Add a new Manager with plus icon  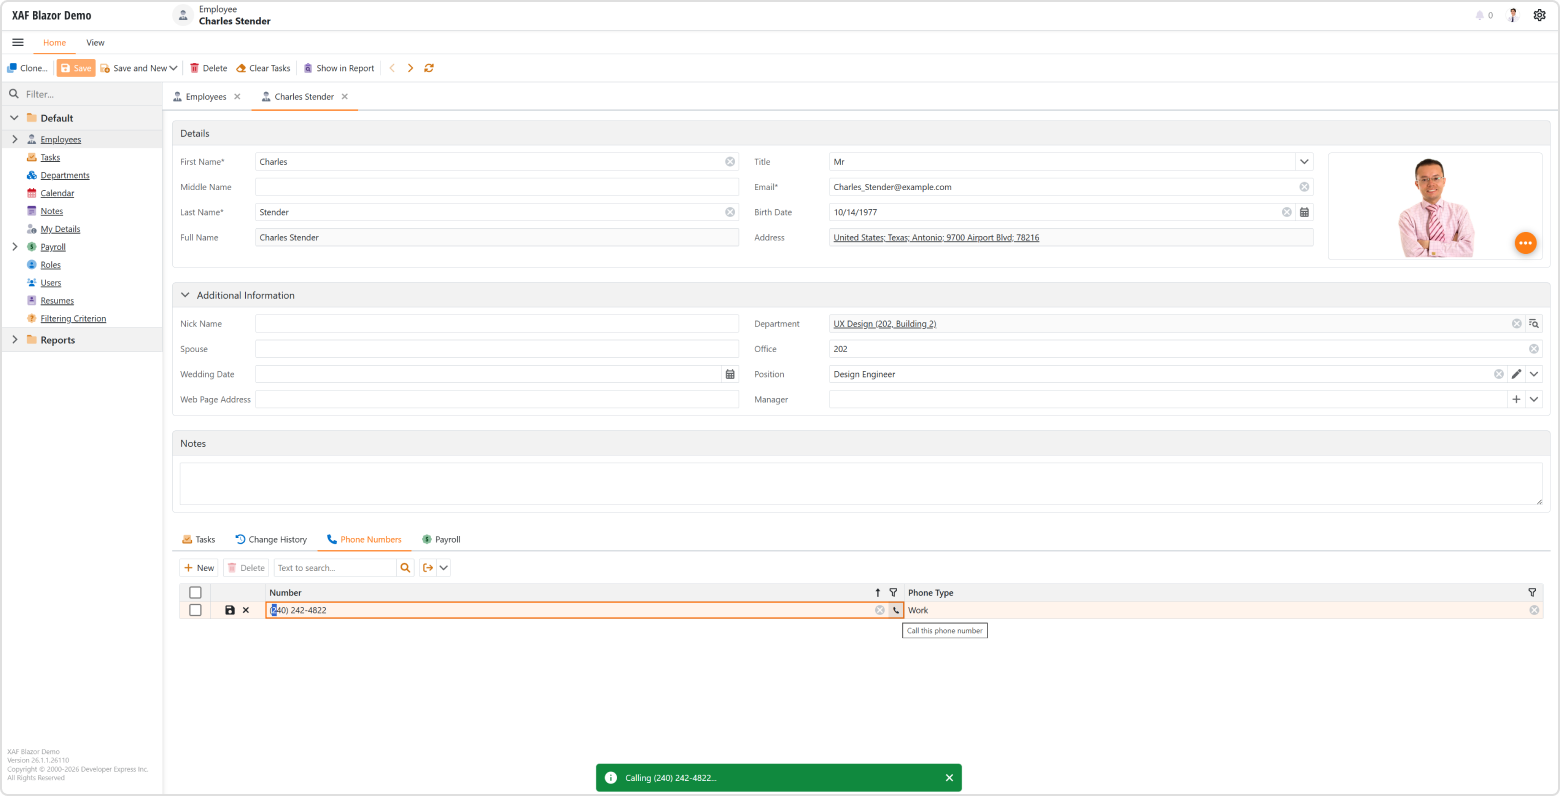(x=1516, y=399)
